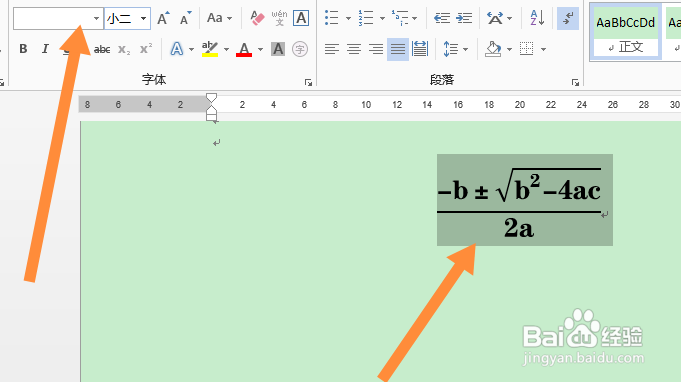
Task: Open numbering library dropdown arrow
Action: click(x=382, y=18)
